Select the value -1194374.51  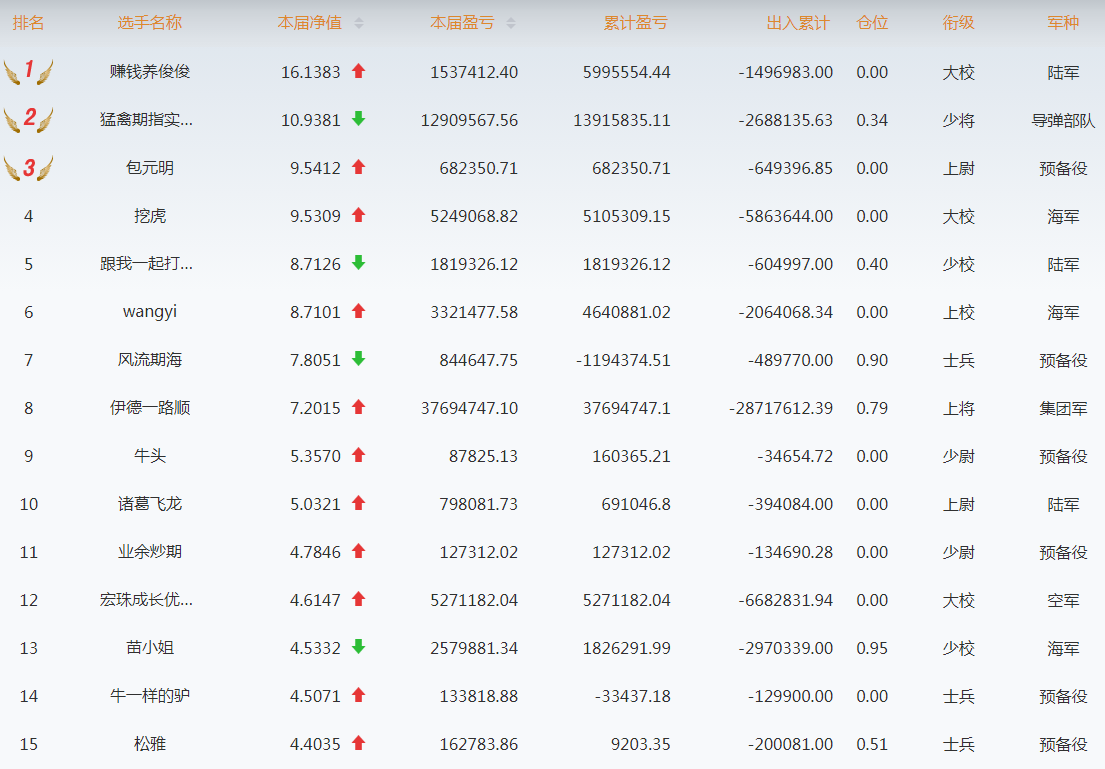click(623, 360)
